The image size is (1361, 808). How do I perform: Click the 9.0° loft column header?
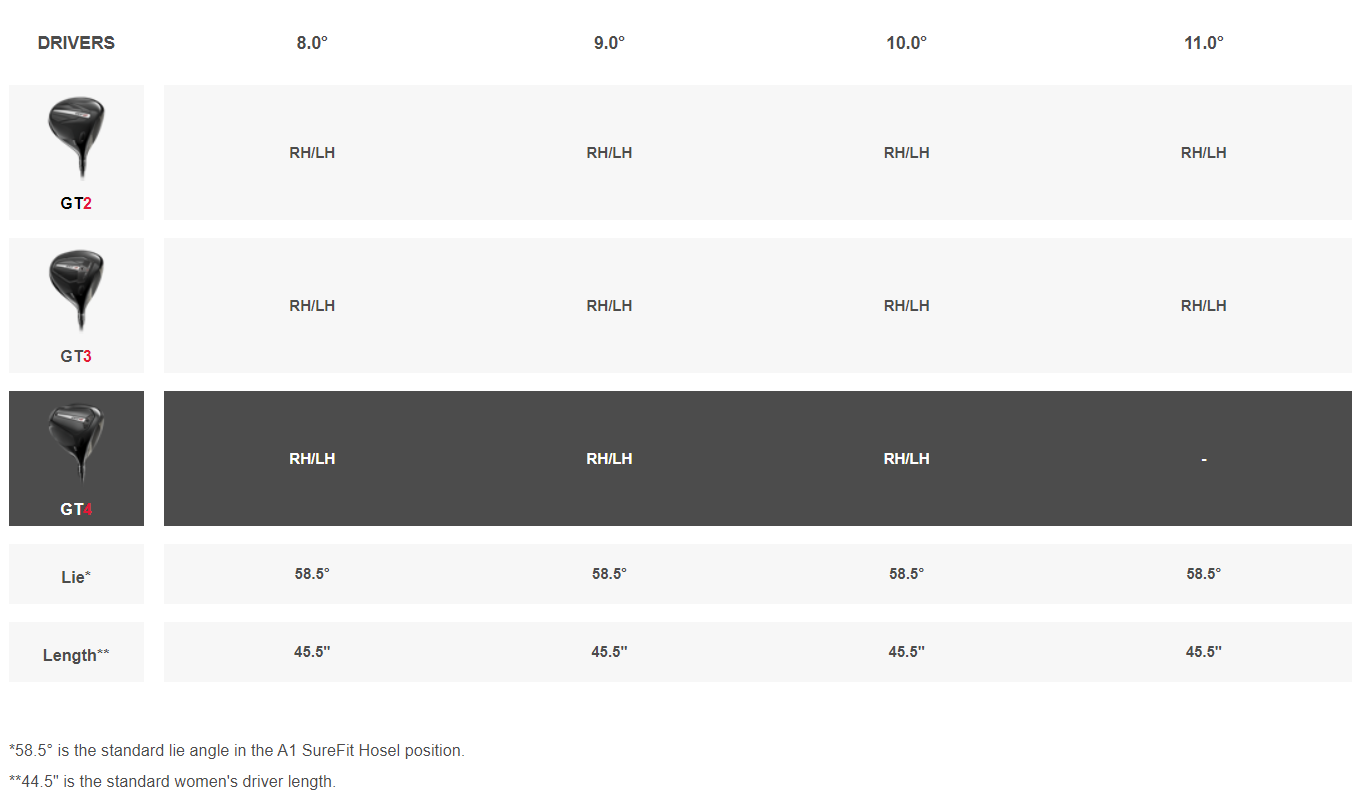pyautogui.click(x=609, y=43)
